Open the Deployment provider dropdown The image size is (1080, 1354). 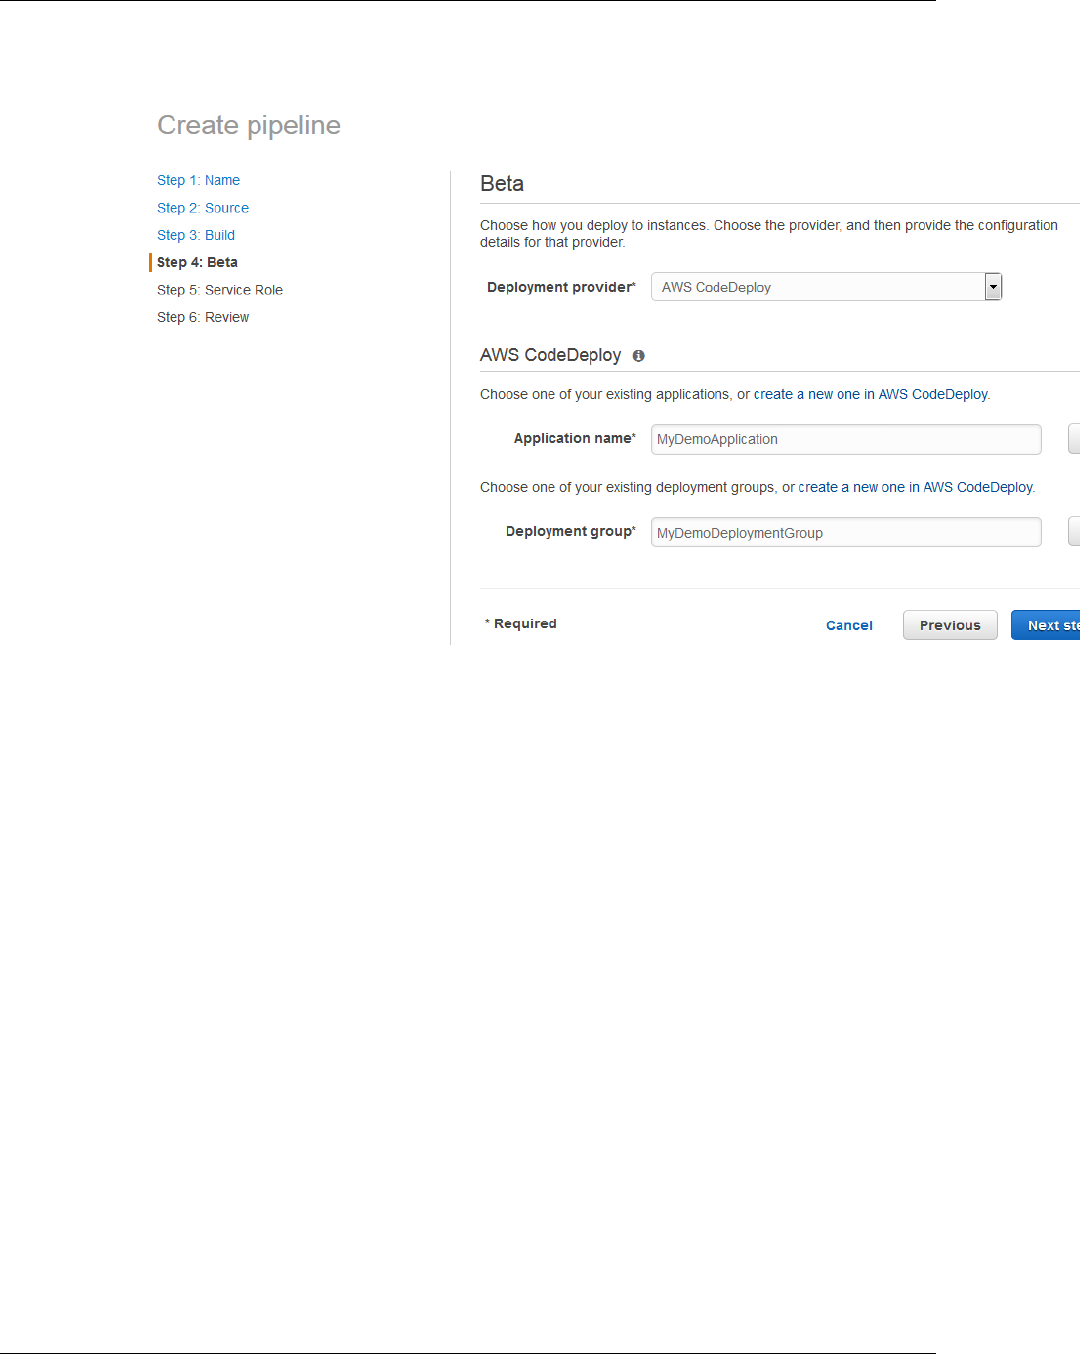(826, 287)
